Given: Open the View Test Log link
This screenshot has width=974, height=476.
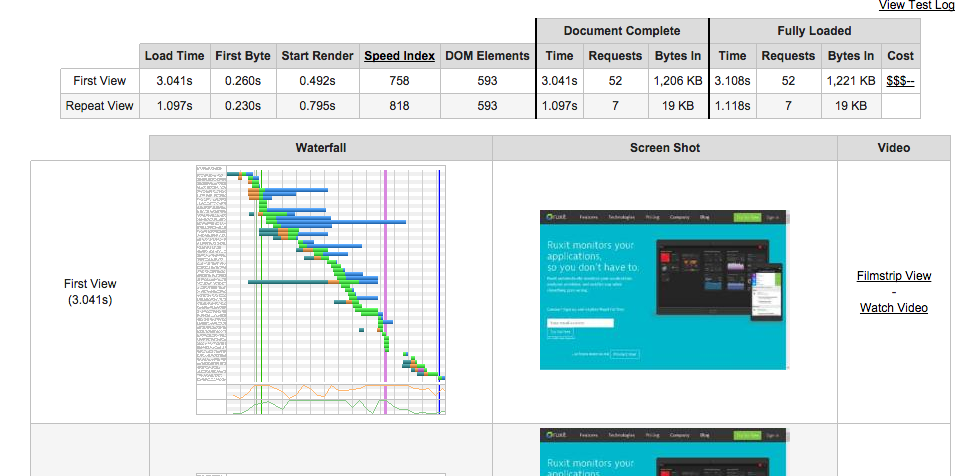Looking at the screenshot, I should [916, 5].
